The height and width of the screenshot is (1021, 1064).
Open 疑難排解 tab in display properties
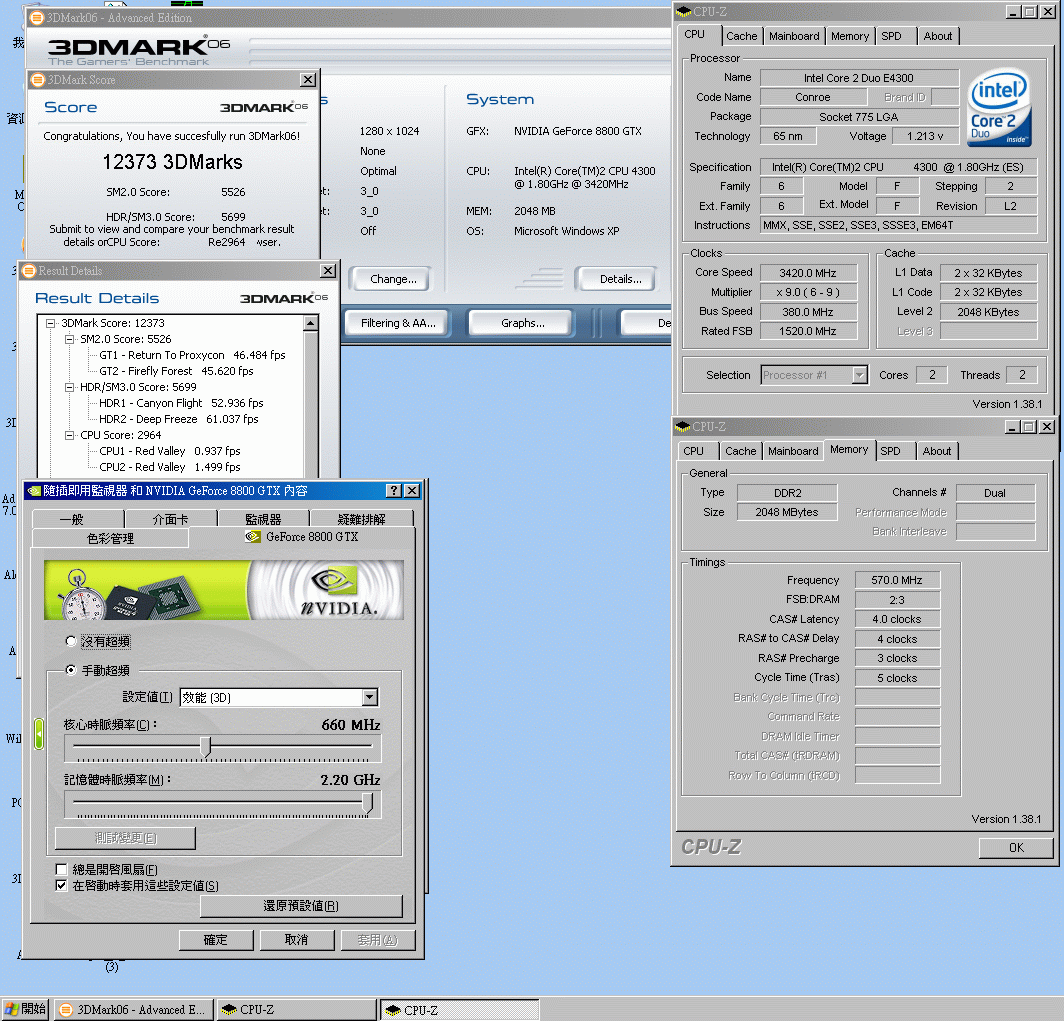362,520
